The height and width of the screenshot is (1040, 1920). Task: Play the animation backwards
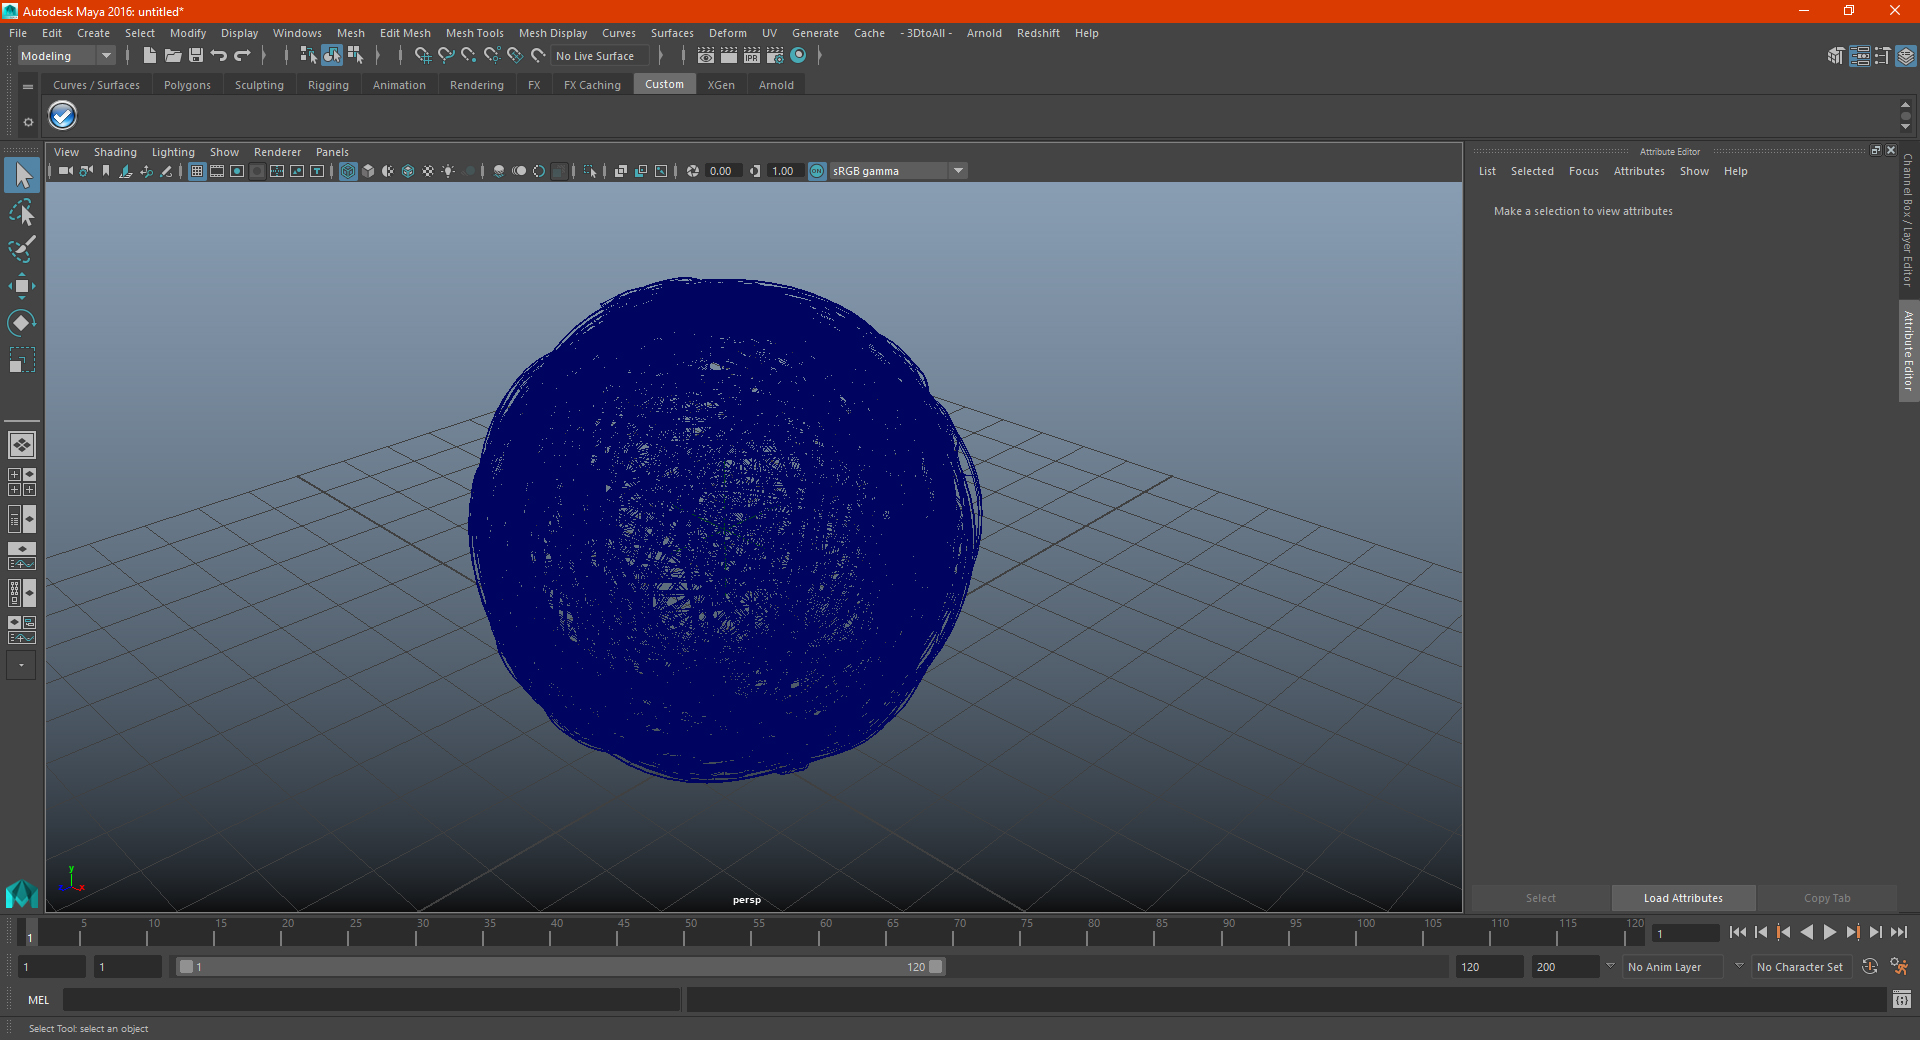1806,932
